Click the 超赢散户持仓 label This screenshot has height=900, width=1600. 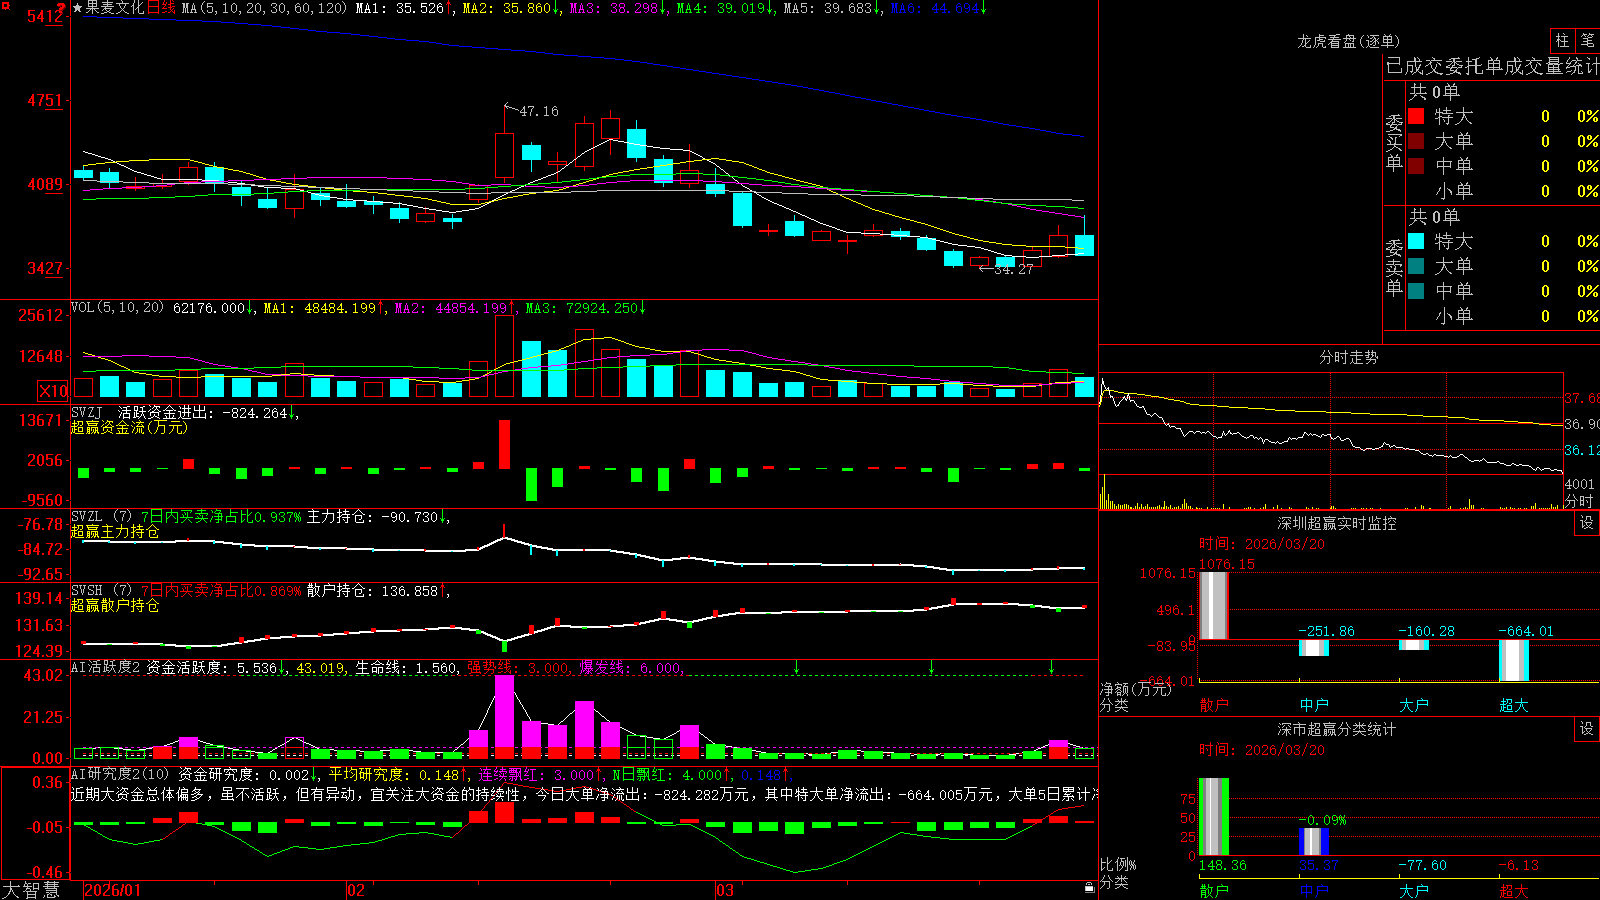point(115,605)
